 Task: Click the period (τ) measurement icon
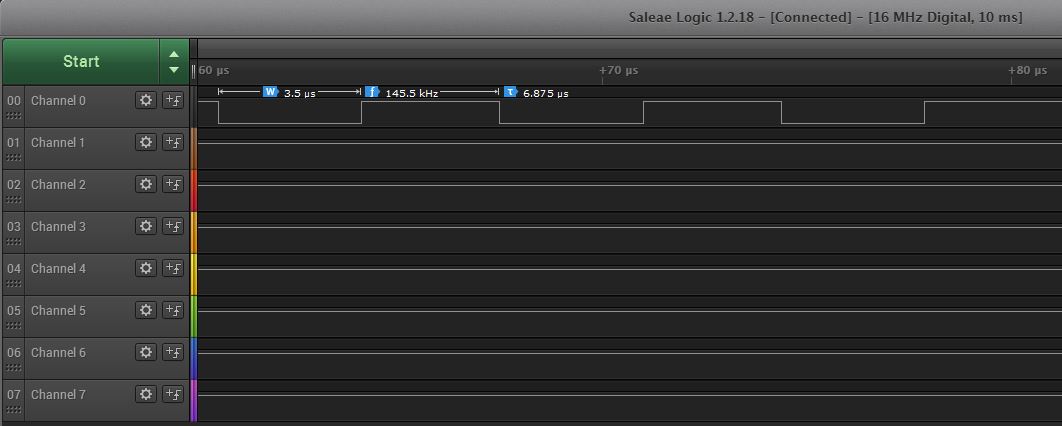tap(511, 91)
